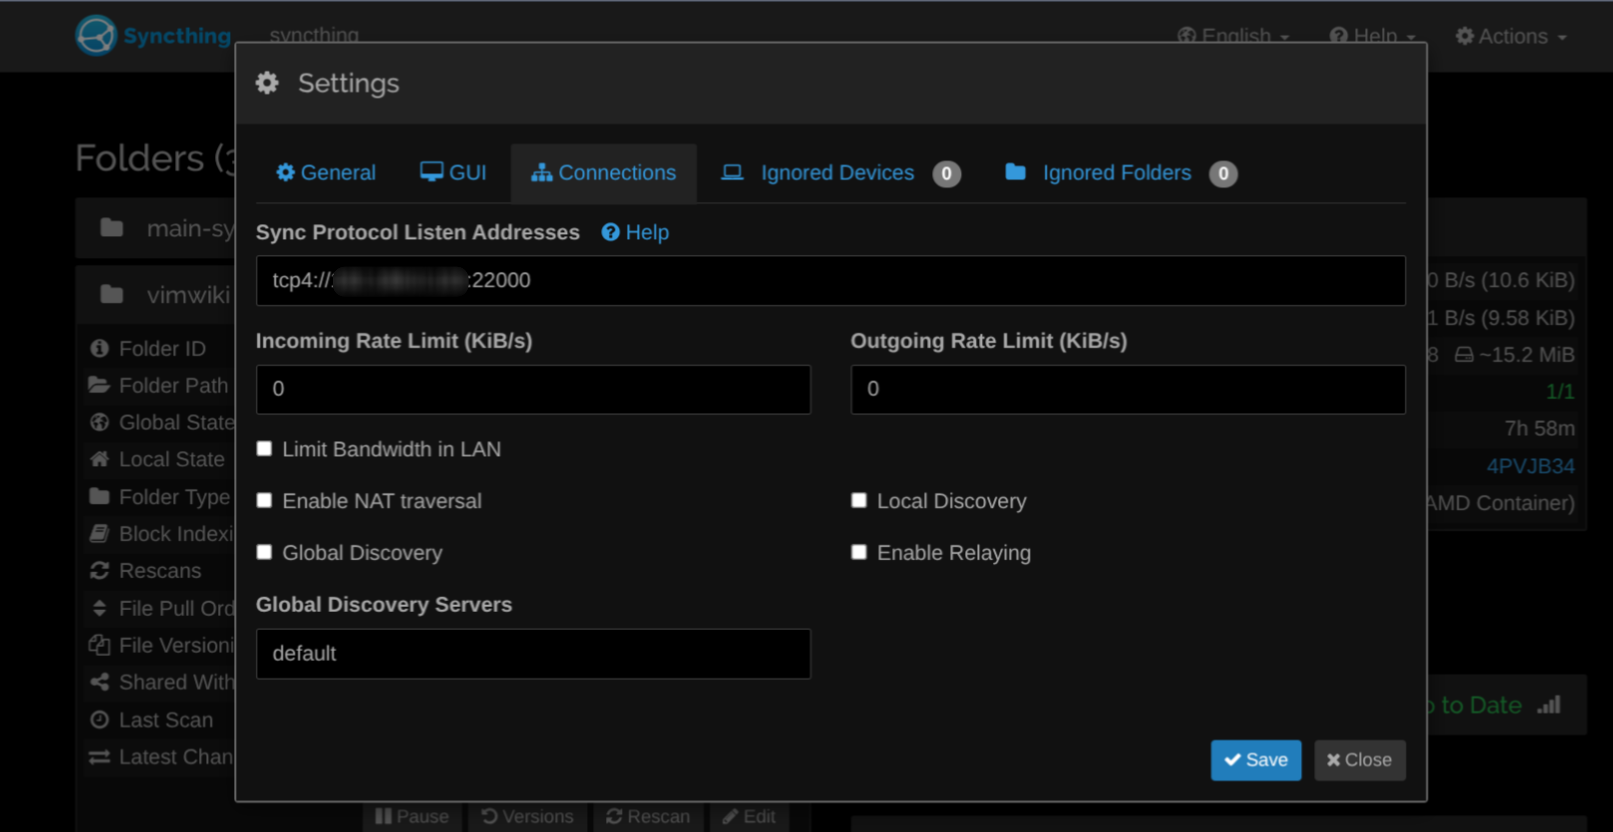Click the Global State globe icon
This screenshot has height=832, width=1613.
coord(99,422)
